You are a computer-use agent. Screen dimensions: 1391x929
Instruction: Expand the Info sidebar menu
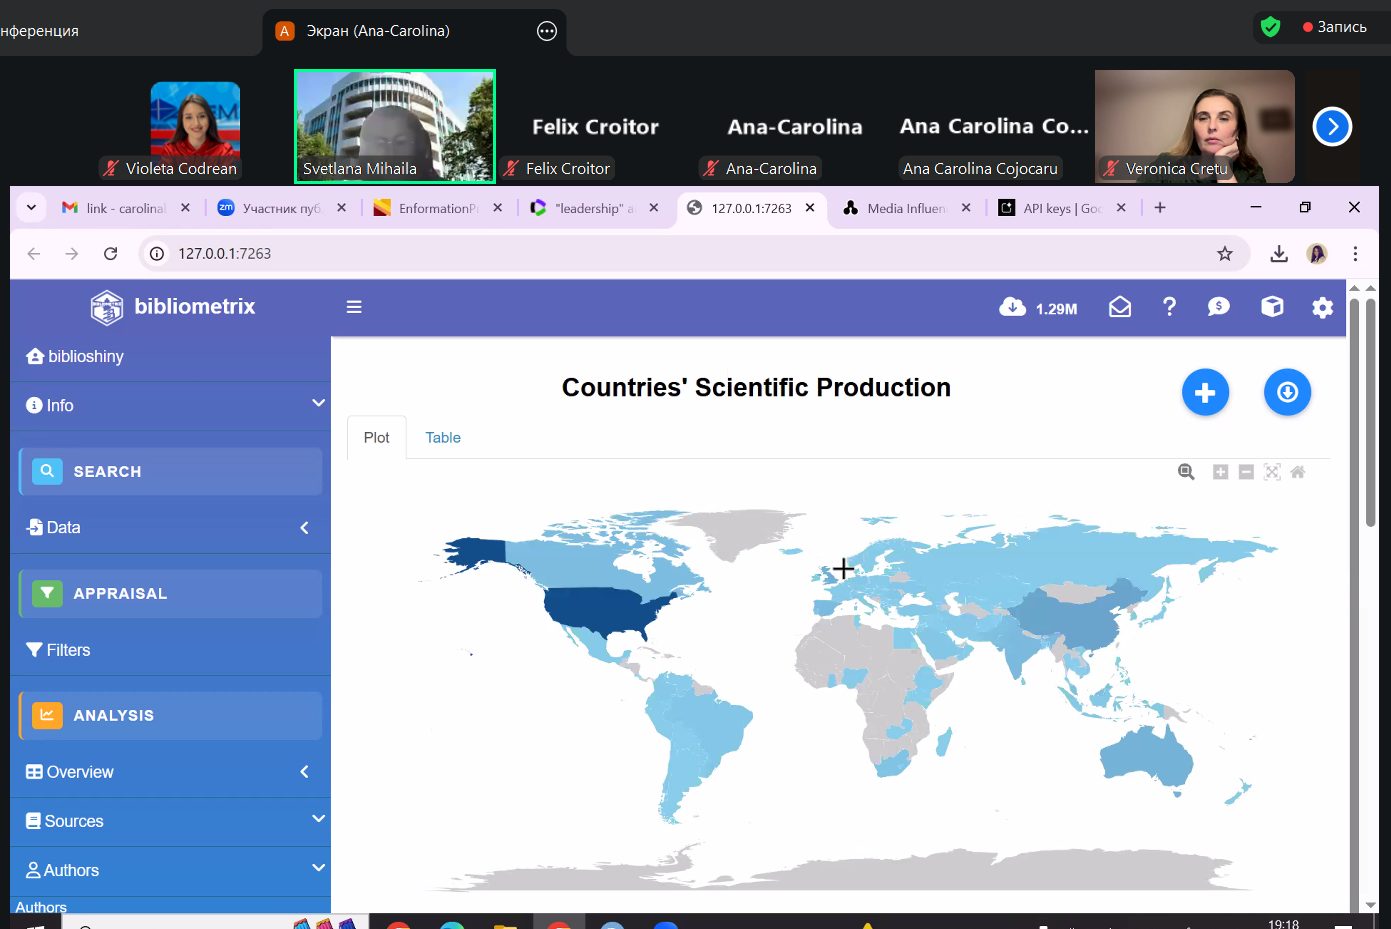tap(170, 405)
